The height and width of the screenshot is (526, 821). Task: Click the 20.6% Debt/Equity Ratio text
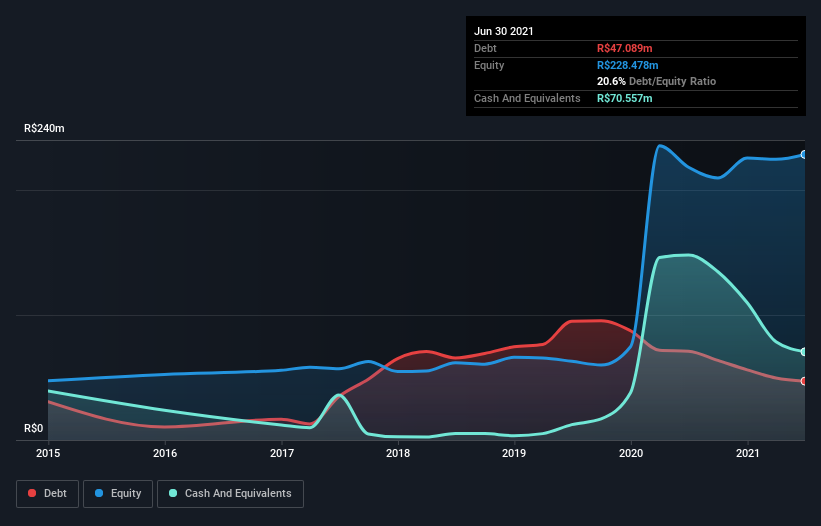[657, 82]
